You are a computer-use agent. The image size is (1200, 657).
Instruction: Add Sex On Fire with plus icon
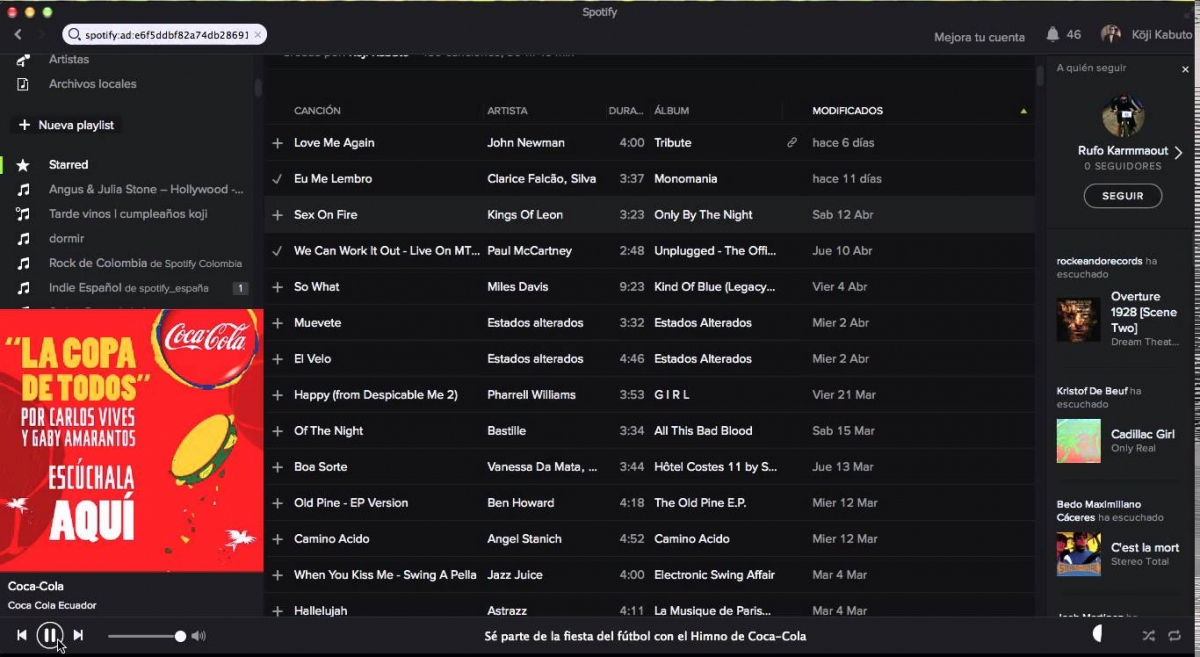tap(277, 215)
